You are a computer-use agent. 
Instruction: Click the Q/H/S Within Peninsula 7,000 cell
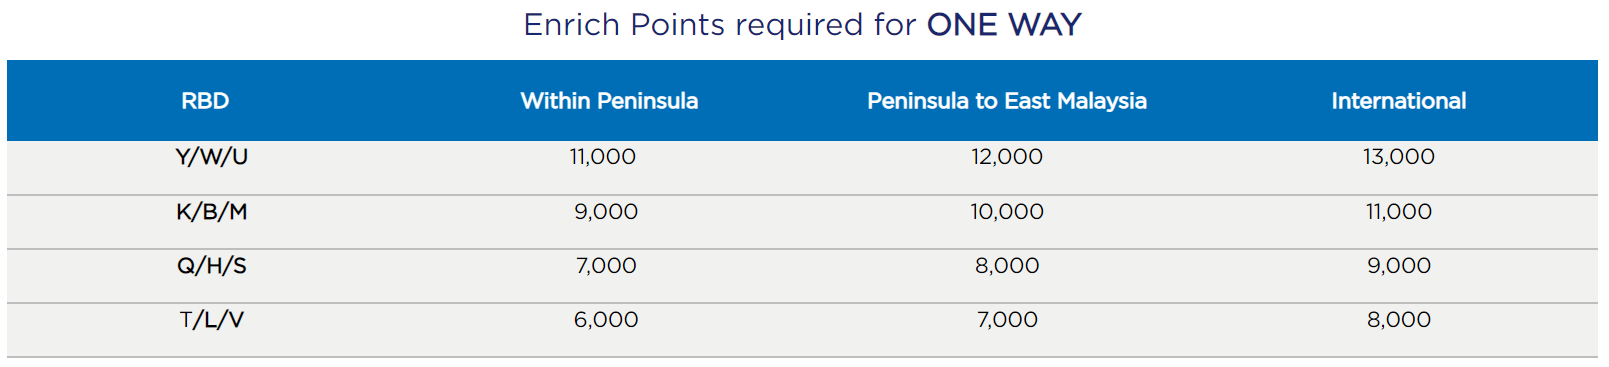[x=606, y=266]
